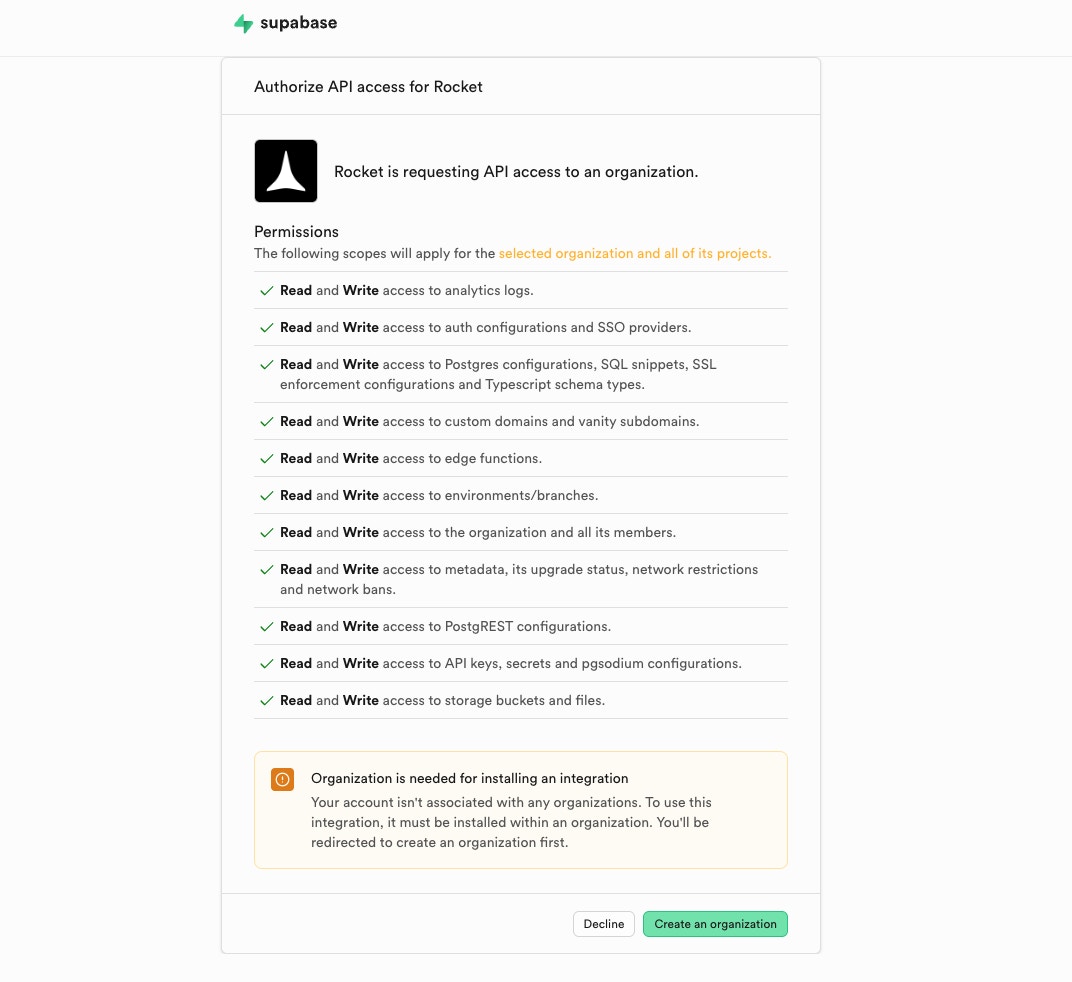Click the checkmark beside the metadata scope
Screen dimensions: 1072x982
[x=266, y=569]
